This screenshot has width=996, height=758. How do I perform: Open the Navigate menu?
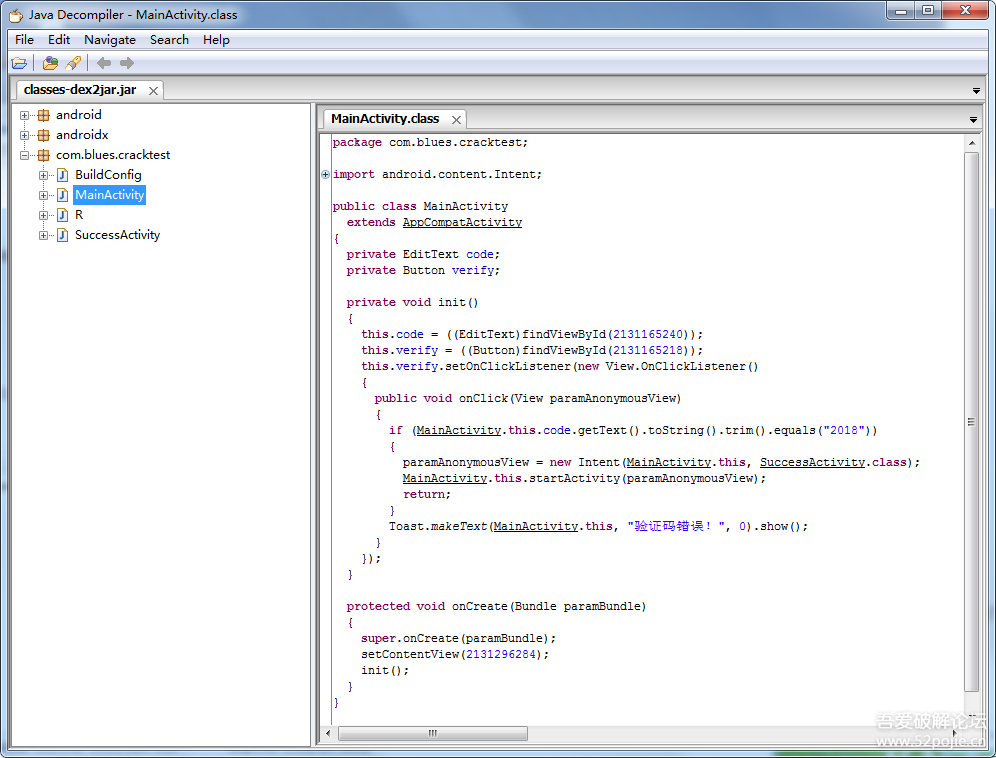(110, 40)
